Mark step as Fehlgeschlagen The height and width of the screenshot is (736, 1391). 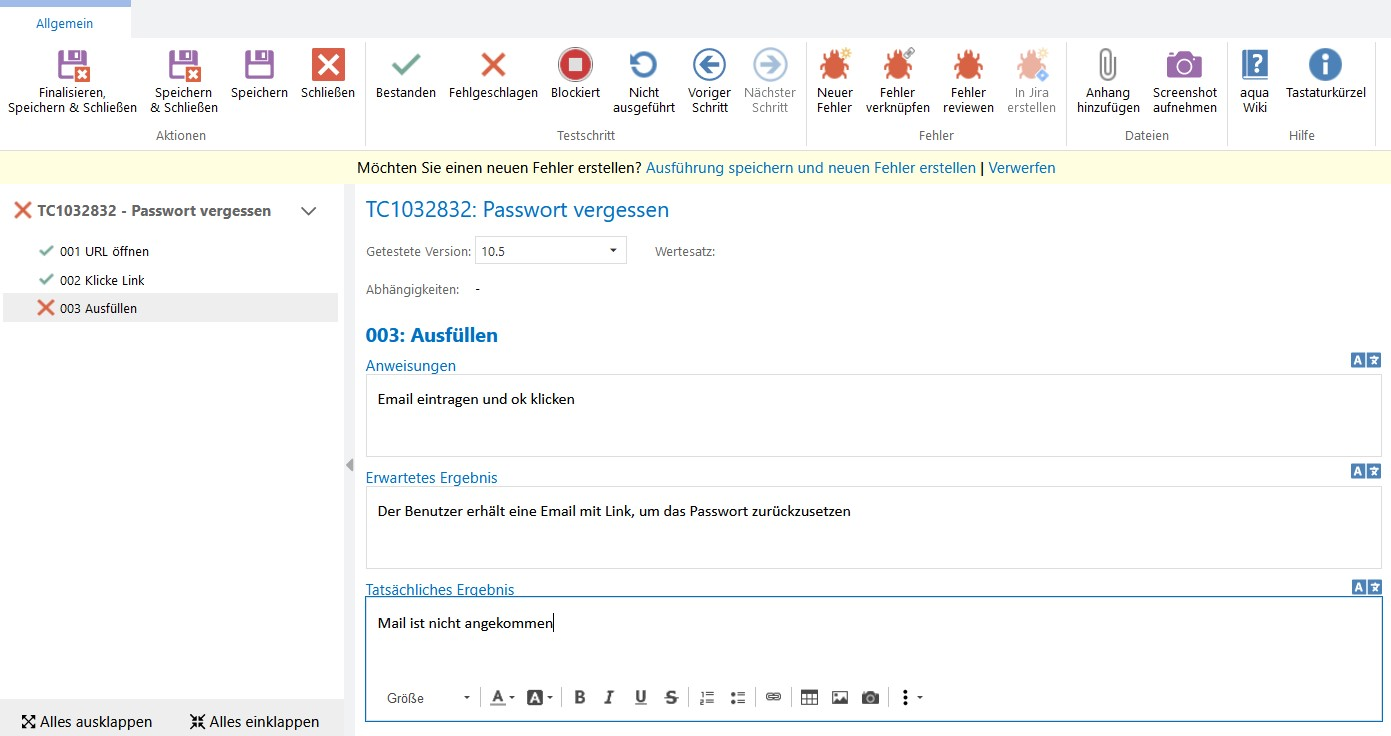click(493, 66)
